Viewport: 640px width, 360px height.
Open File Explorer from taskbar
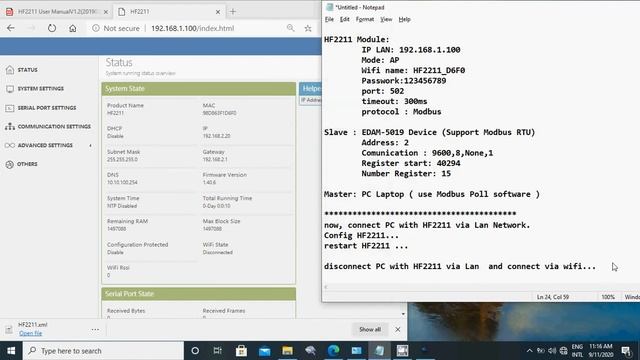point(287,351)
